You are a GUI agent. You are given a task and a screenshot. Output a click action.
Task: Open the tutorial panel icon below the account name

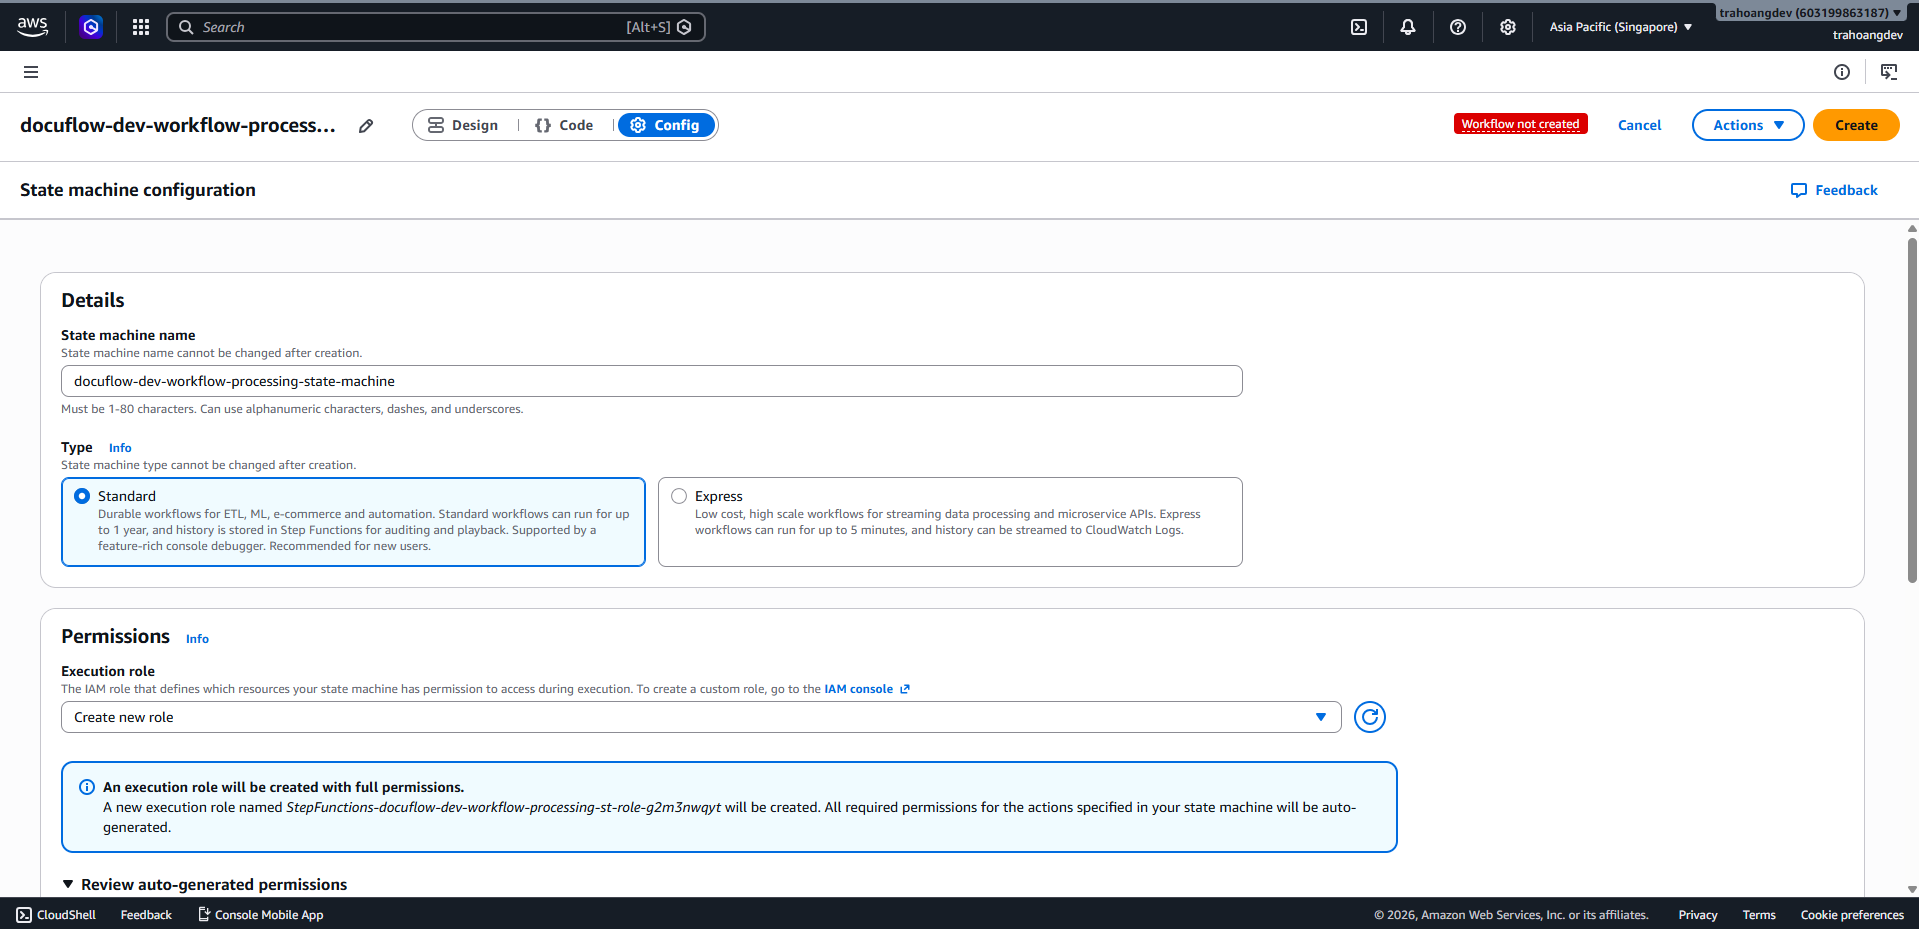(1889, 72)
